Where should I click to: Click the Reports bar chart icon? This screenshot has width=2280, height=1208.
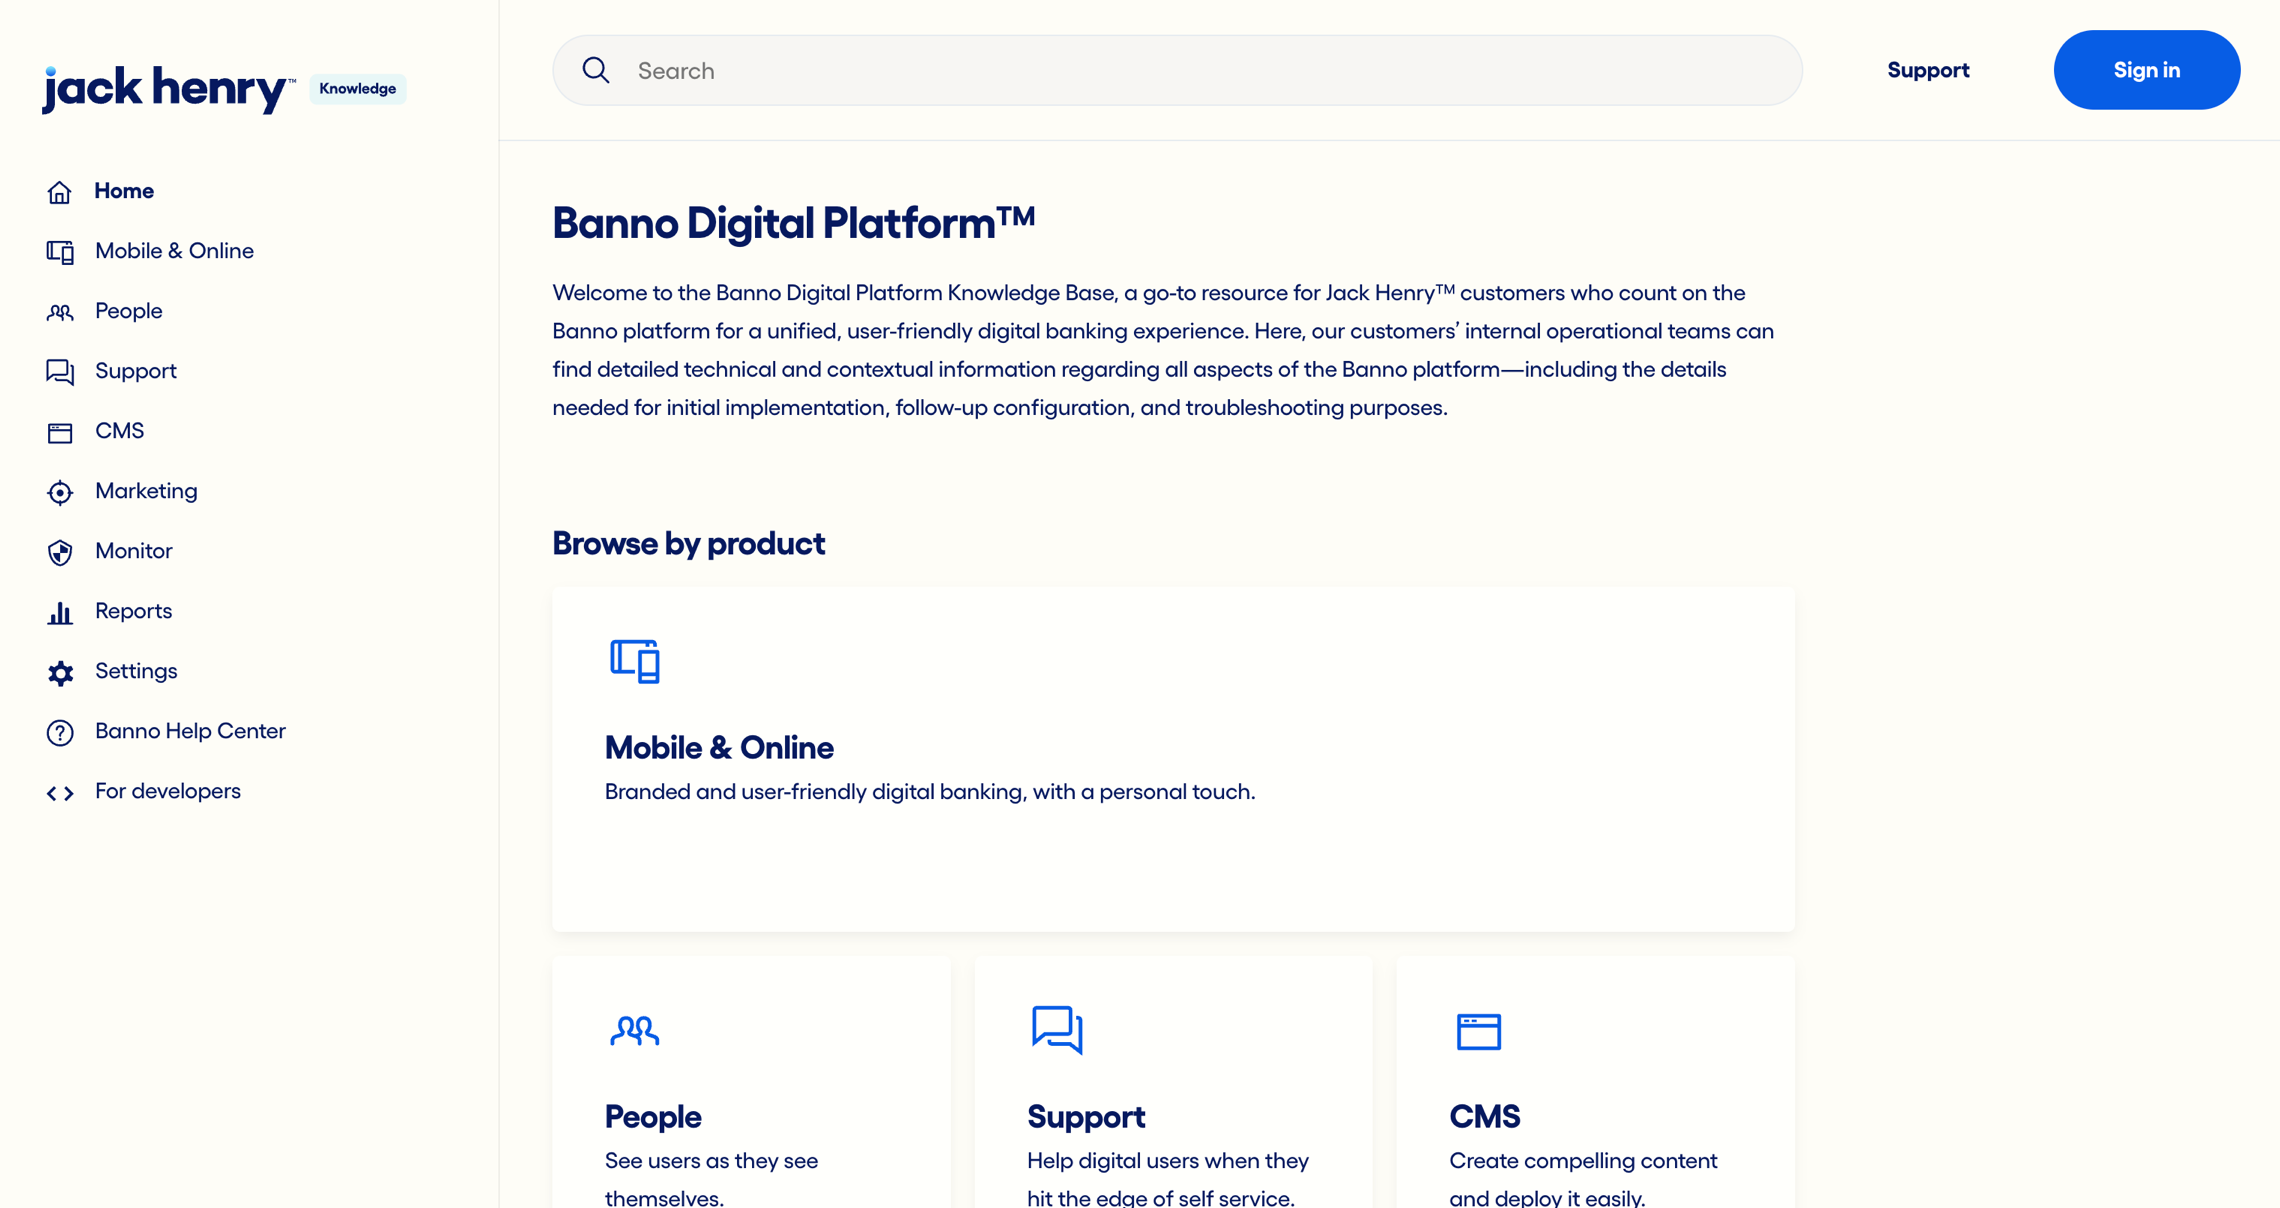(x=60, y=612)
